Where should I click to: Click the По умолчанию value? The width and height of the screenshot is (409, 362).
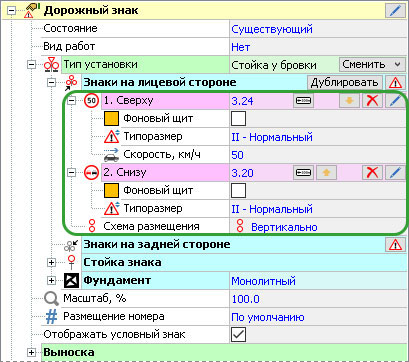pos(268,317)
